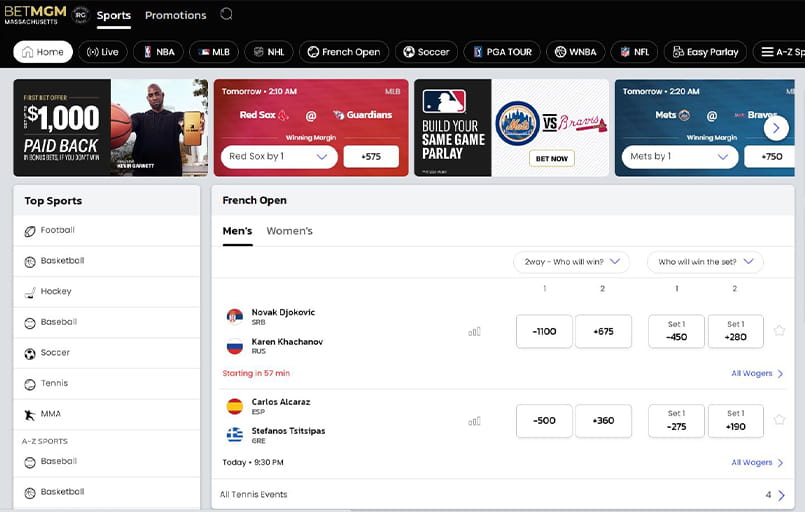
Task: Advance the promo carousel with right arrow
Action: click(776, 128)
